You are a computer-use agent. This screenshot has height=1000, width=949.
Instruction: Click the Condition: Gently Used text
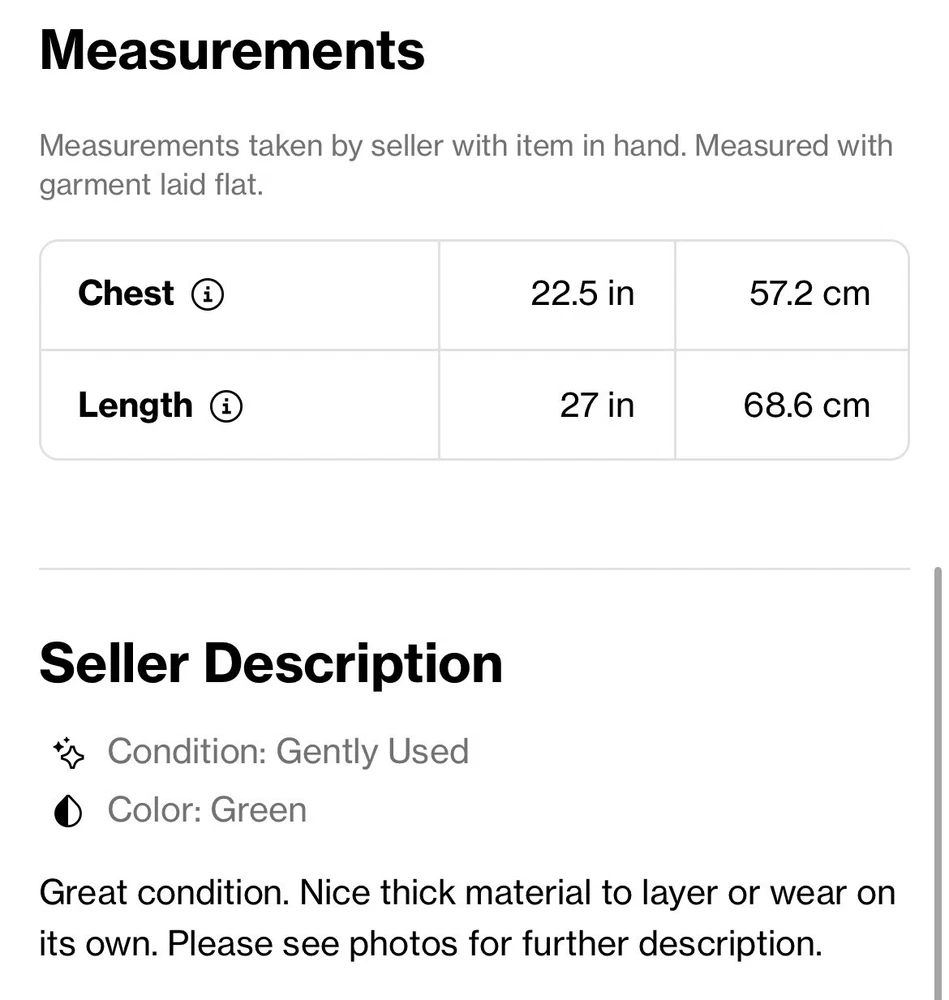point(288,752)
